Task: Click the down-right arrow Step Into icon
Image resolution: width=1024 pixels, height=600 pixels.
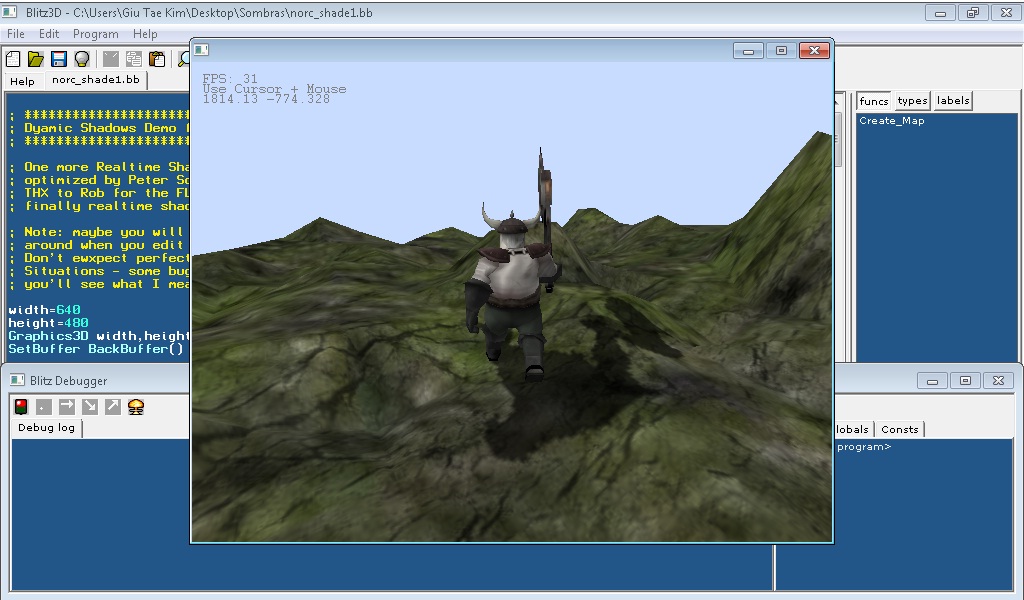Action: click(x=90, y=407)
